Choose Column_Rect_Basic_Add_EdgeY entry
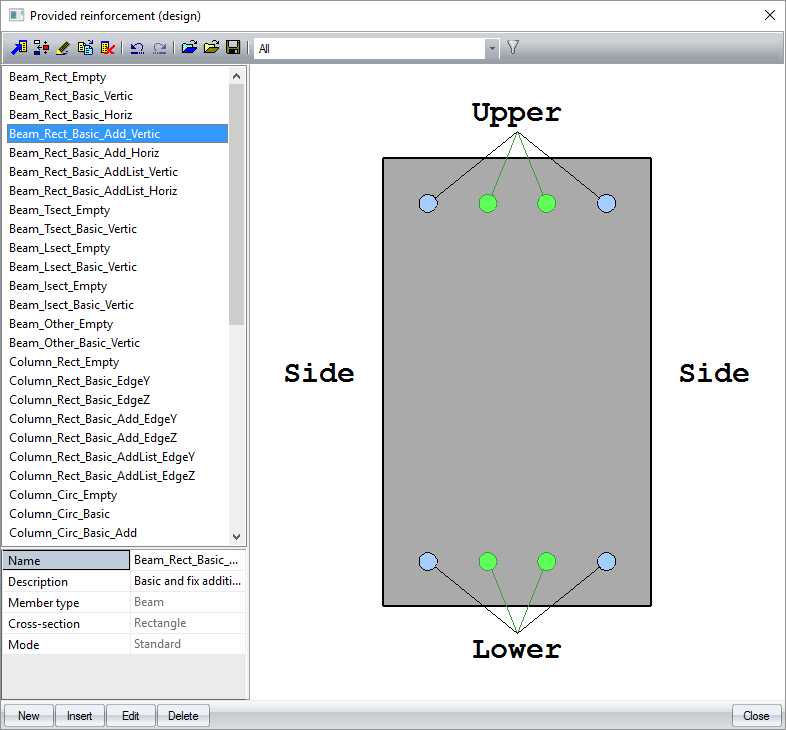The width and height of the screenshot is (786, 730). [118, 419]
